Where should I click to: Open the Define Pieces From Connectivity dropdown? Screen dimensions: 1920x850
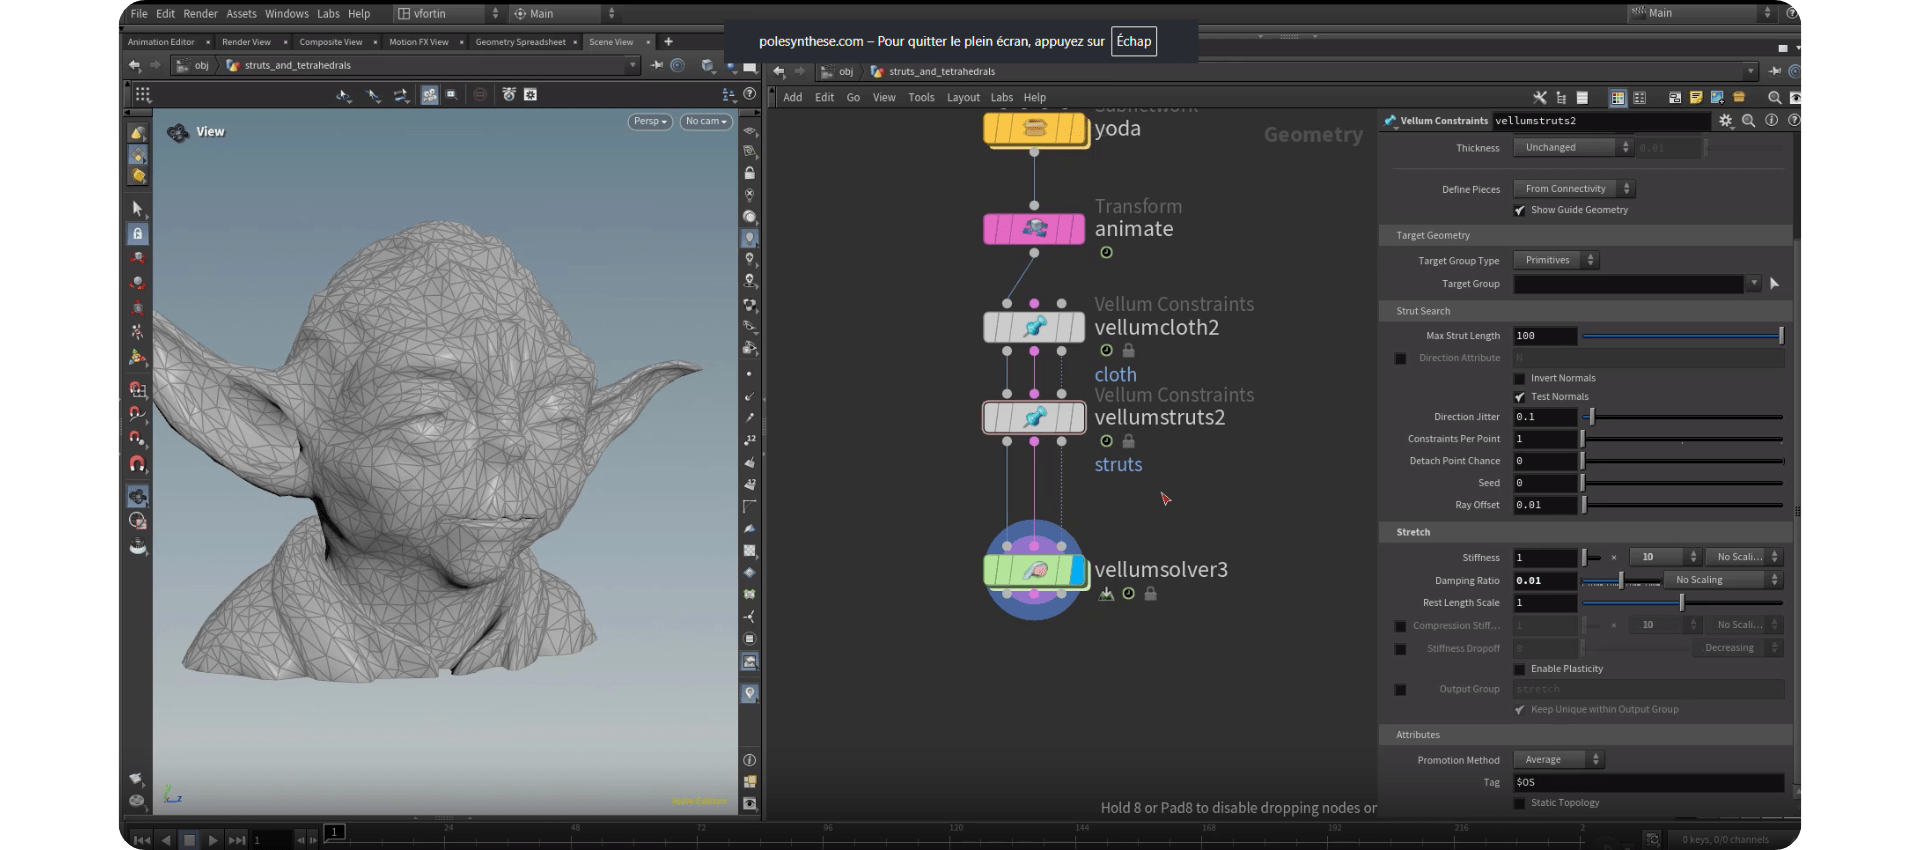click(x=1574, y=189)
